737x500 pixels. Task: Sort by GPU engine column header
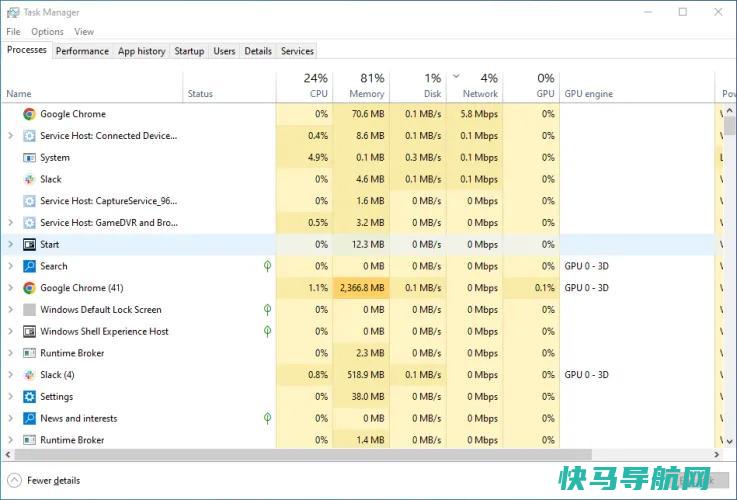coord(637,87)
